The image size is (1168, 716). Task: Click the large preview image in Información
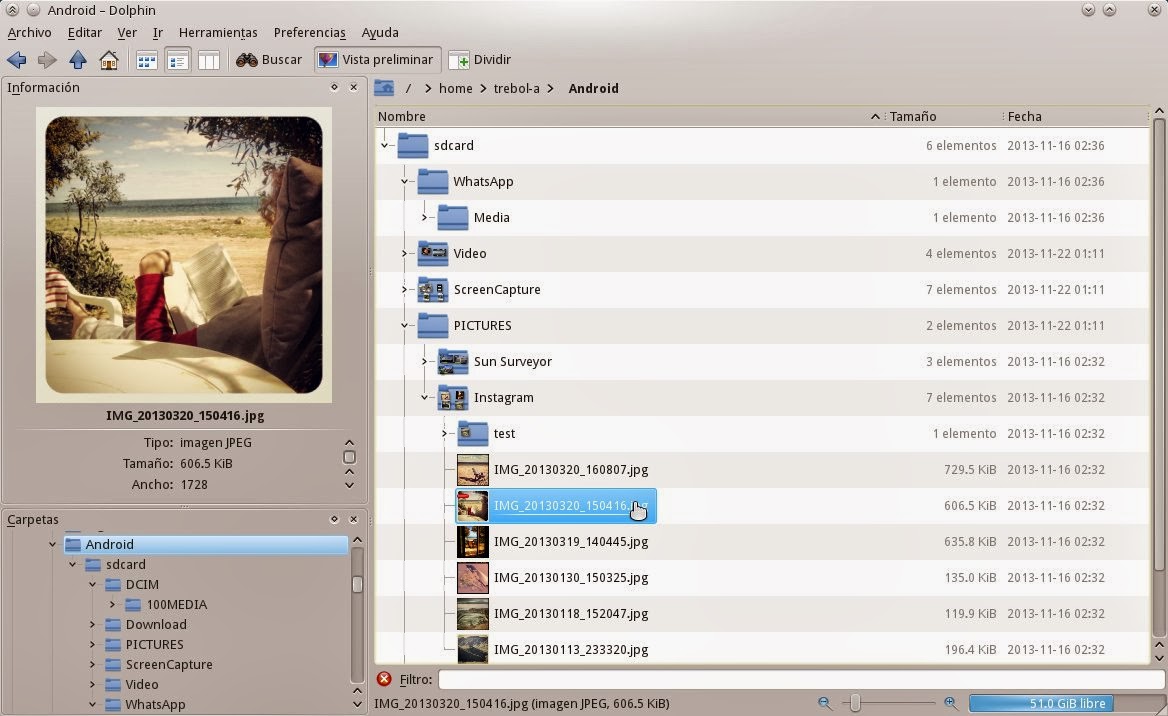click(184, 255)
